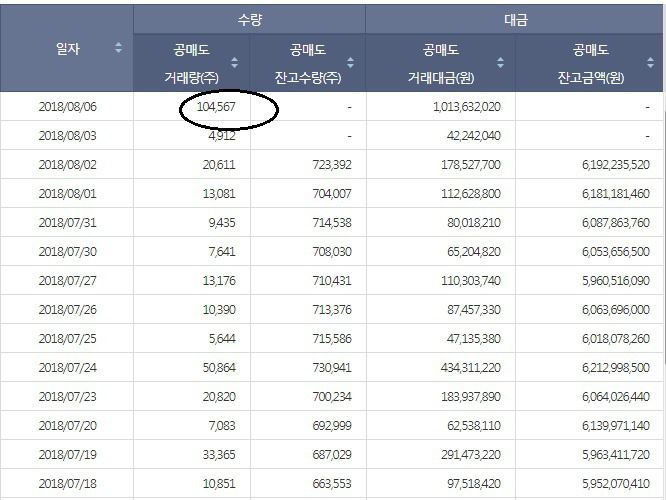Screen dimensions: 666x500
Task: Select amount 97,518,420
Action: click(x=474, y=483)
